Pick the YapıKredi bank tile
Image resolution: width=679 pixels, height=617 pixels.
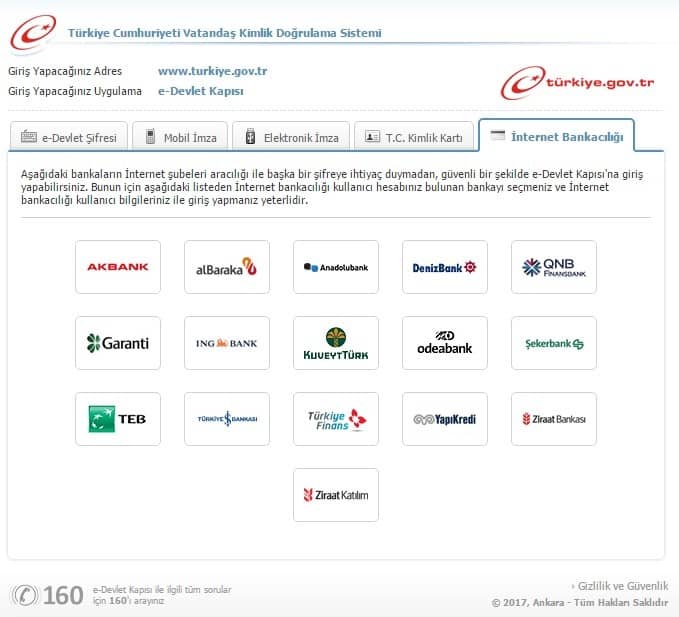coord(445,419)
